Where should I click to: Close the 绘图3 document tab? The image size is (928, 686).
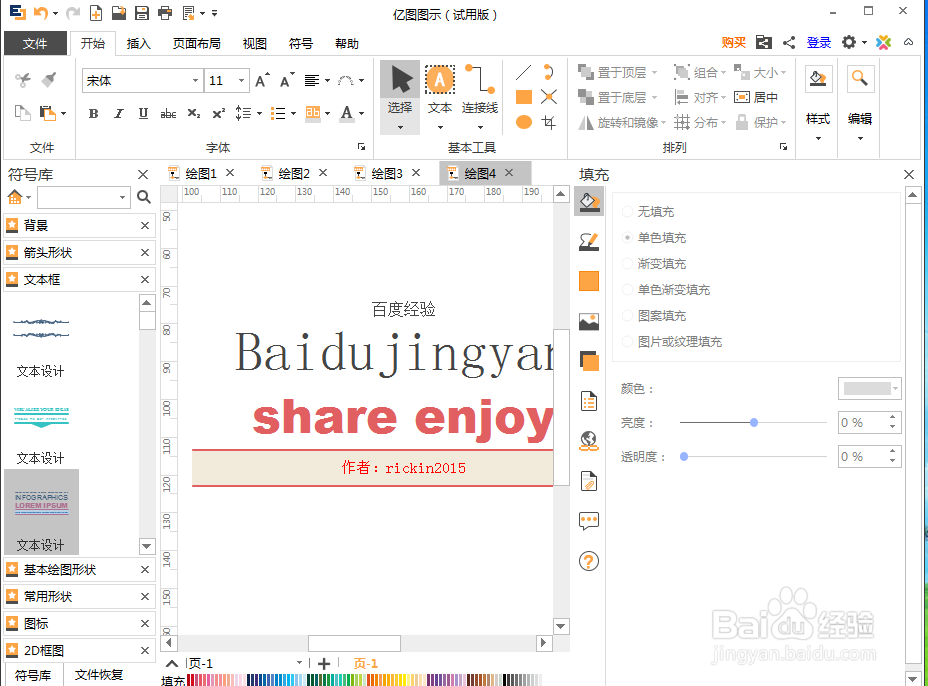click(x=416, y=173)
